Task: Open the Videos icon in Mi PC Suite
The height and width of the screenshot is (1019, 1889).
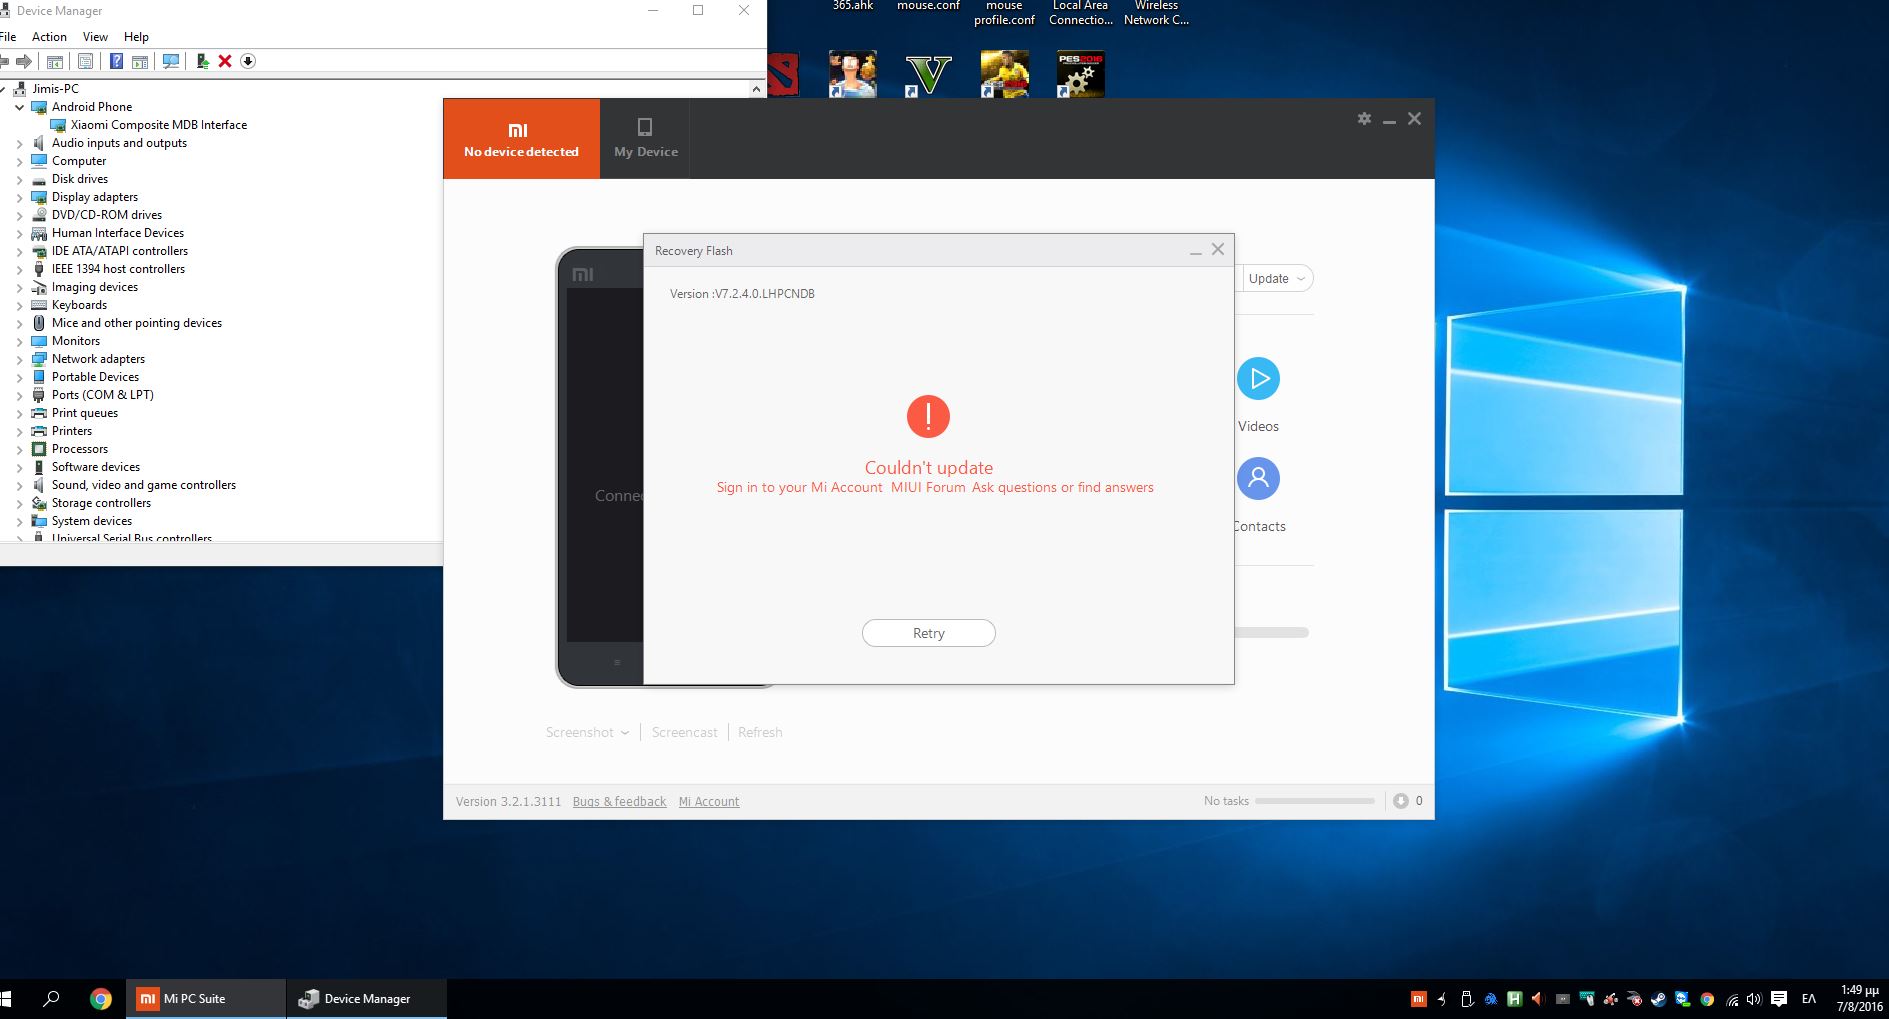Action: (x=1258, y=379)
